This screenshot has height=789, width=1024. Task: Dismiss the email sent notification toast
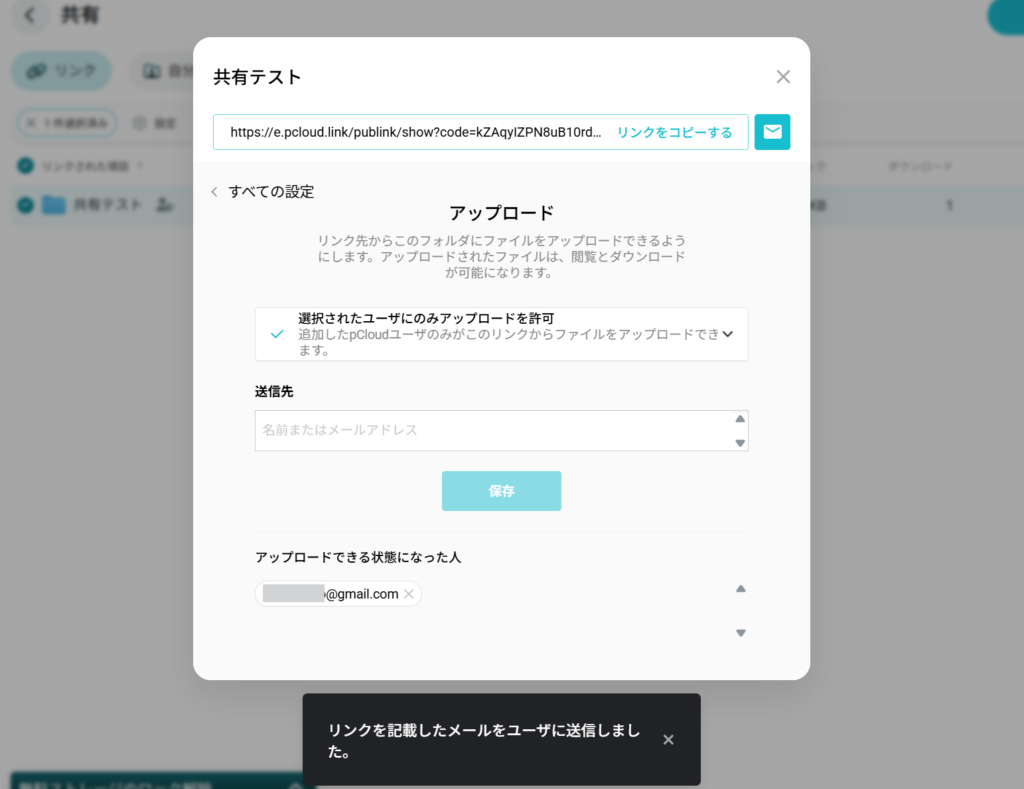pyautogui.click(x=668, y=740)
